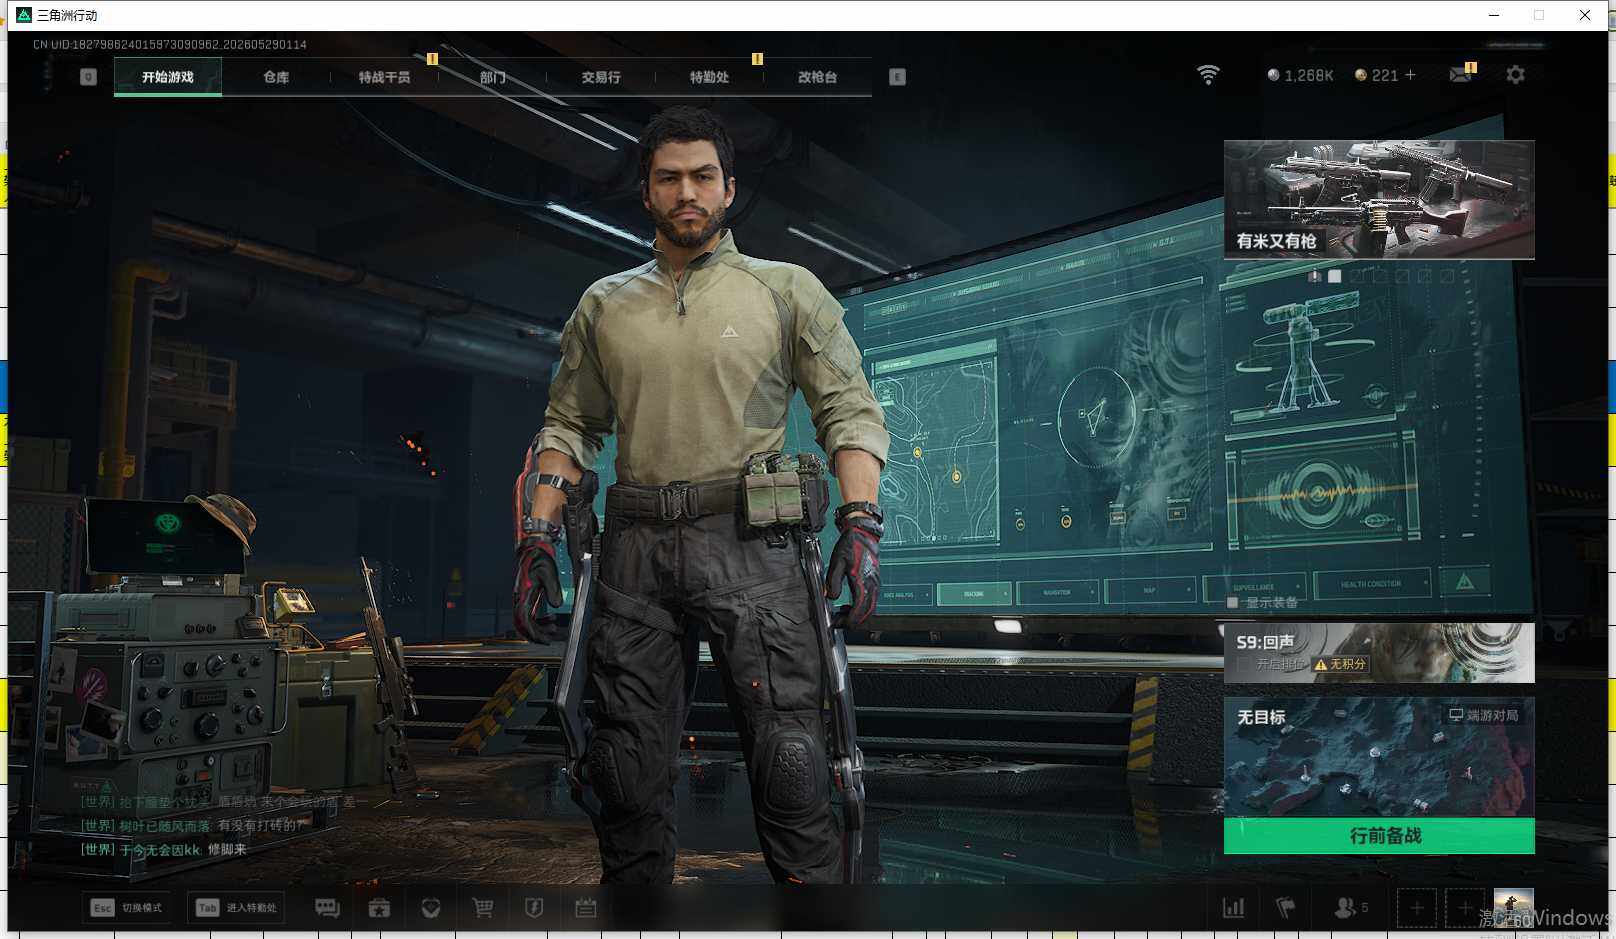Screen dimensions: 1616x939
Task: Click world chat message from 于今无会因kk
Action: pos(163,849)
